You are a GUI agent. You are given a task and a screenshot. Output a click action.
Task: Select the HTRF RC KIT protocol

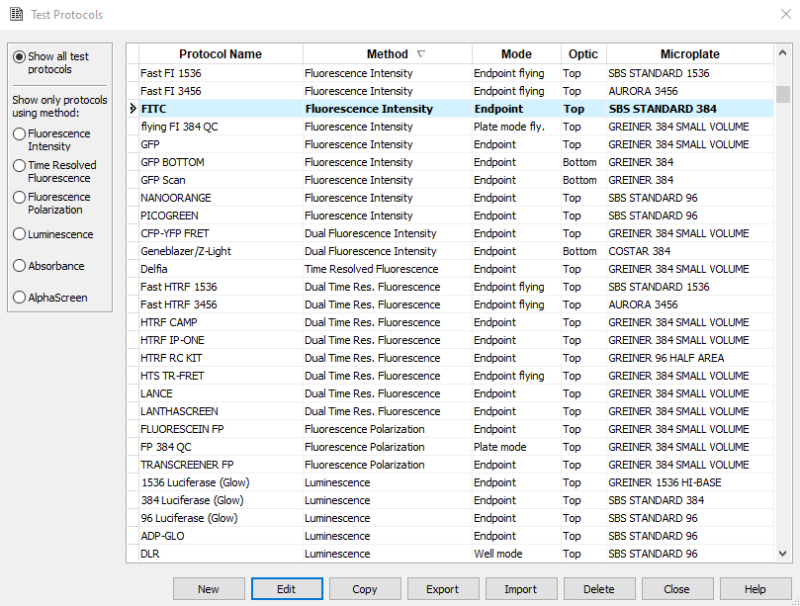click(x=171, y=358)
